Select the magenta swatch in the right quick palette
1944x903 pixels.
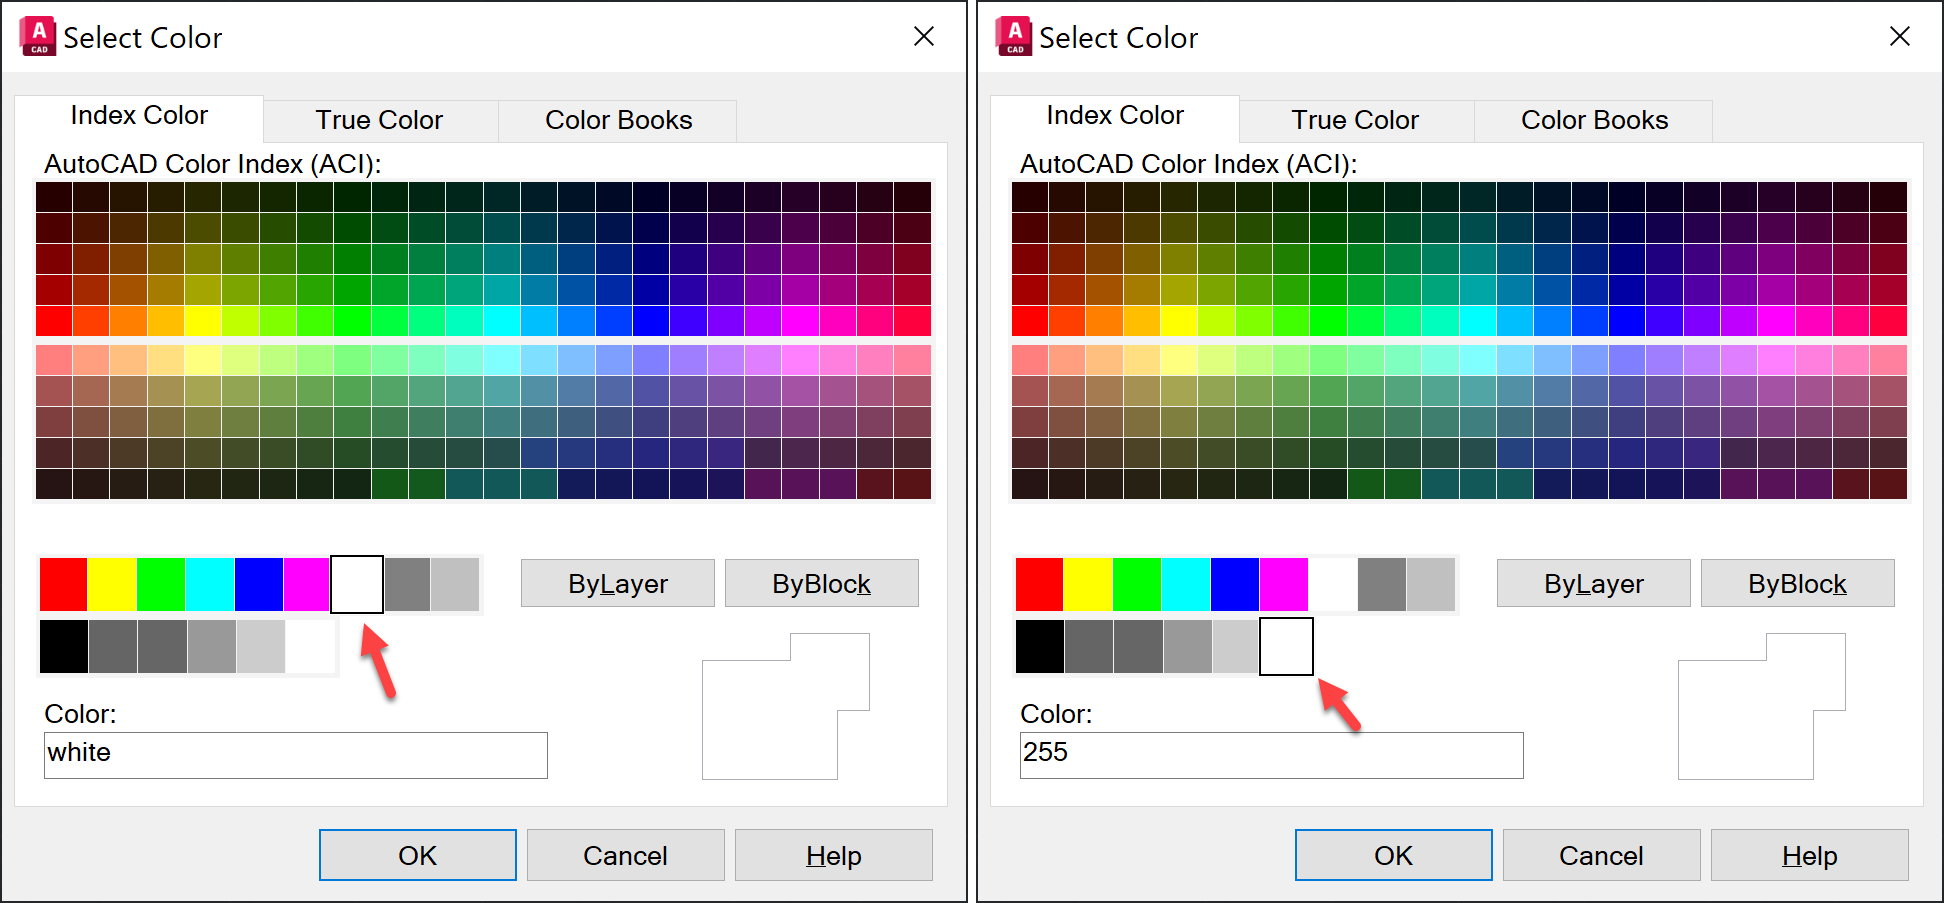click(1283, 584)
